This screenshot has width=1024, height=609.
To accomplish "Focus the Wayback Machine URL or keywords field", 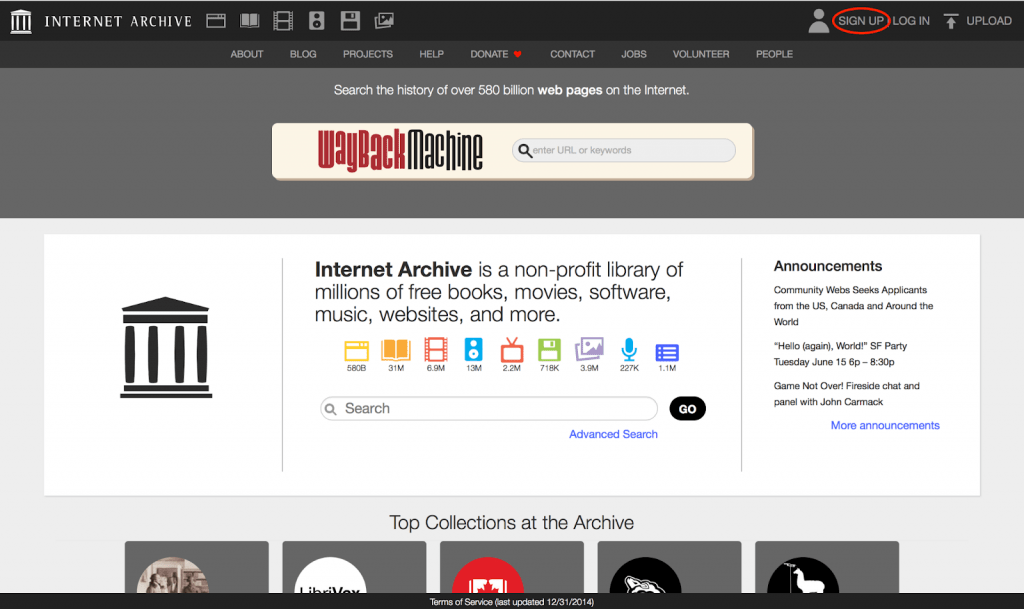I will tap(624, 150).
